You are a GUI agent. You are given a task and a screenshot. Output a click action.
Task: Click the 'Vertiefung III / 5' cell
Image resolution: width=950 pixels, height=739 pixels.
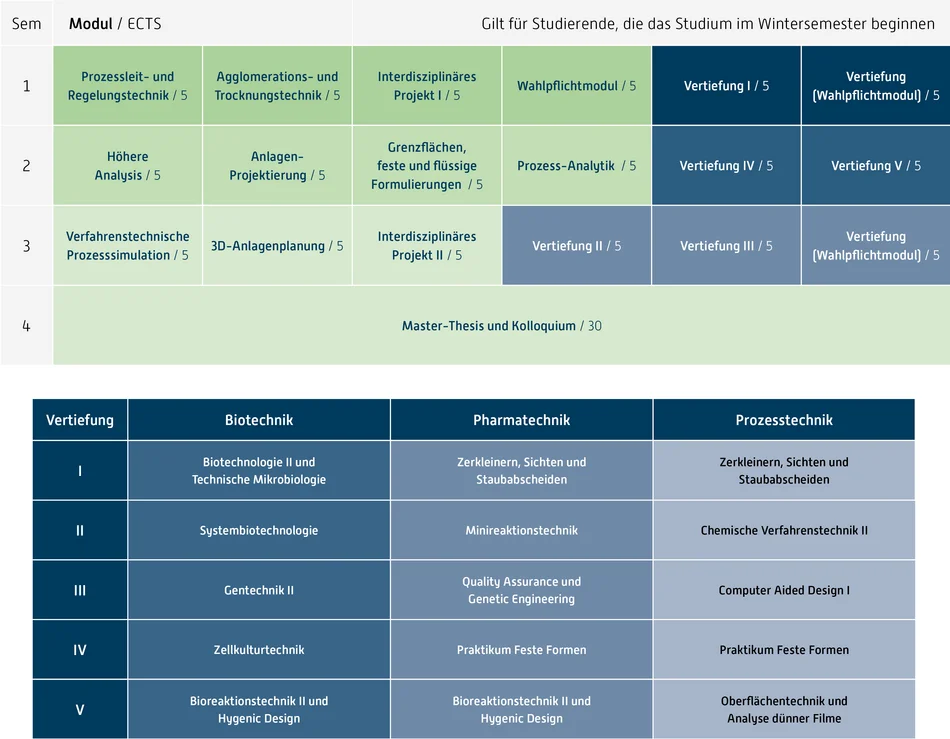click(x=726, y=245)
